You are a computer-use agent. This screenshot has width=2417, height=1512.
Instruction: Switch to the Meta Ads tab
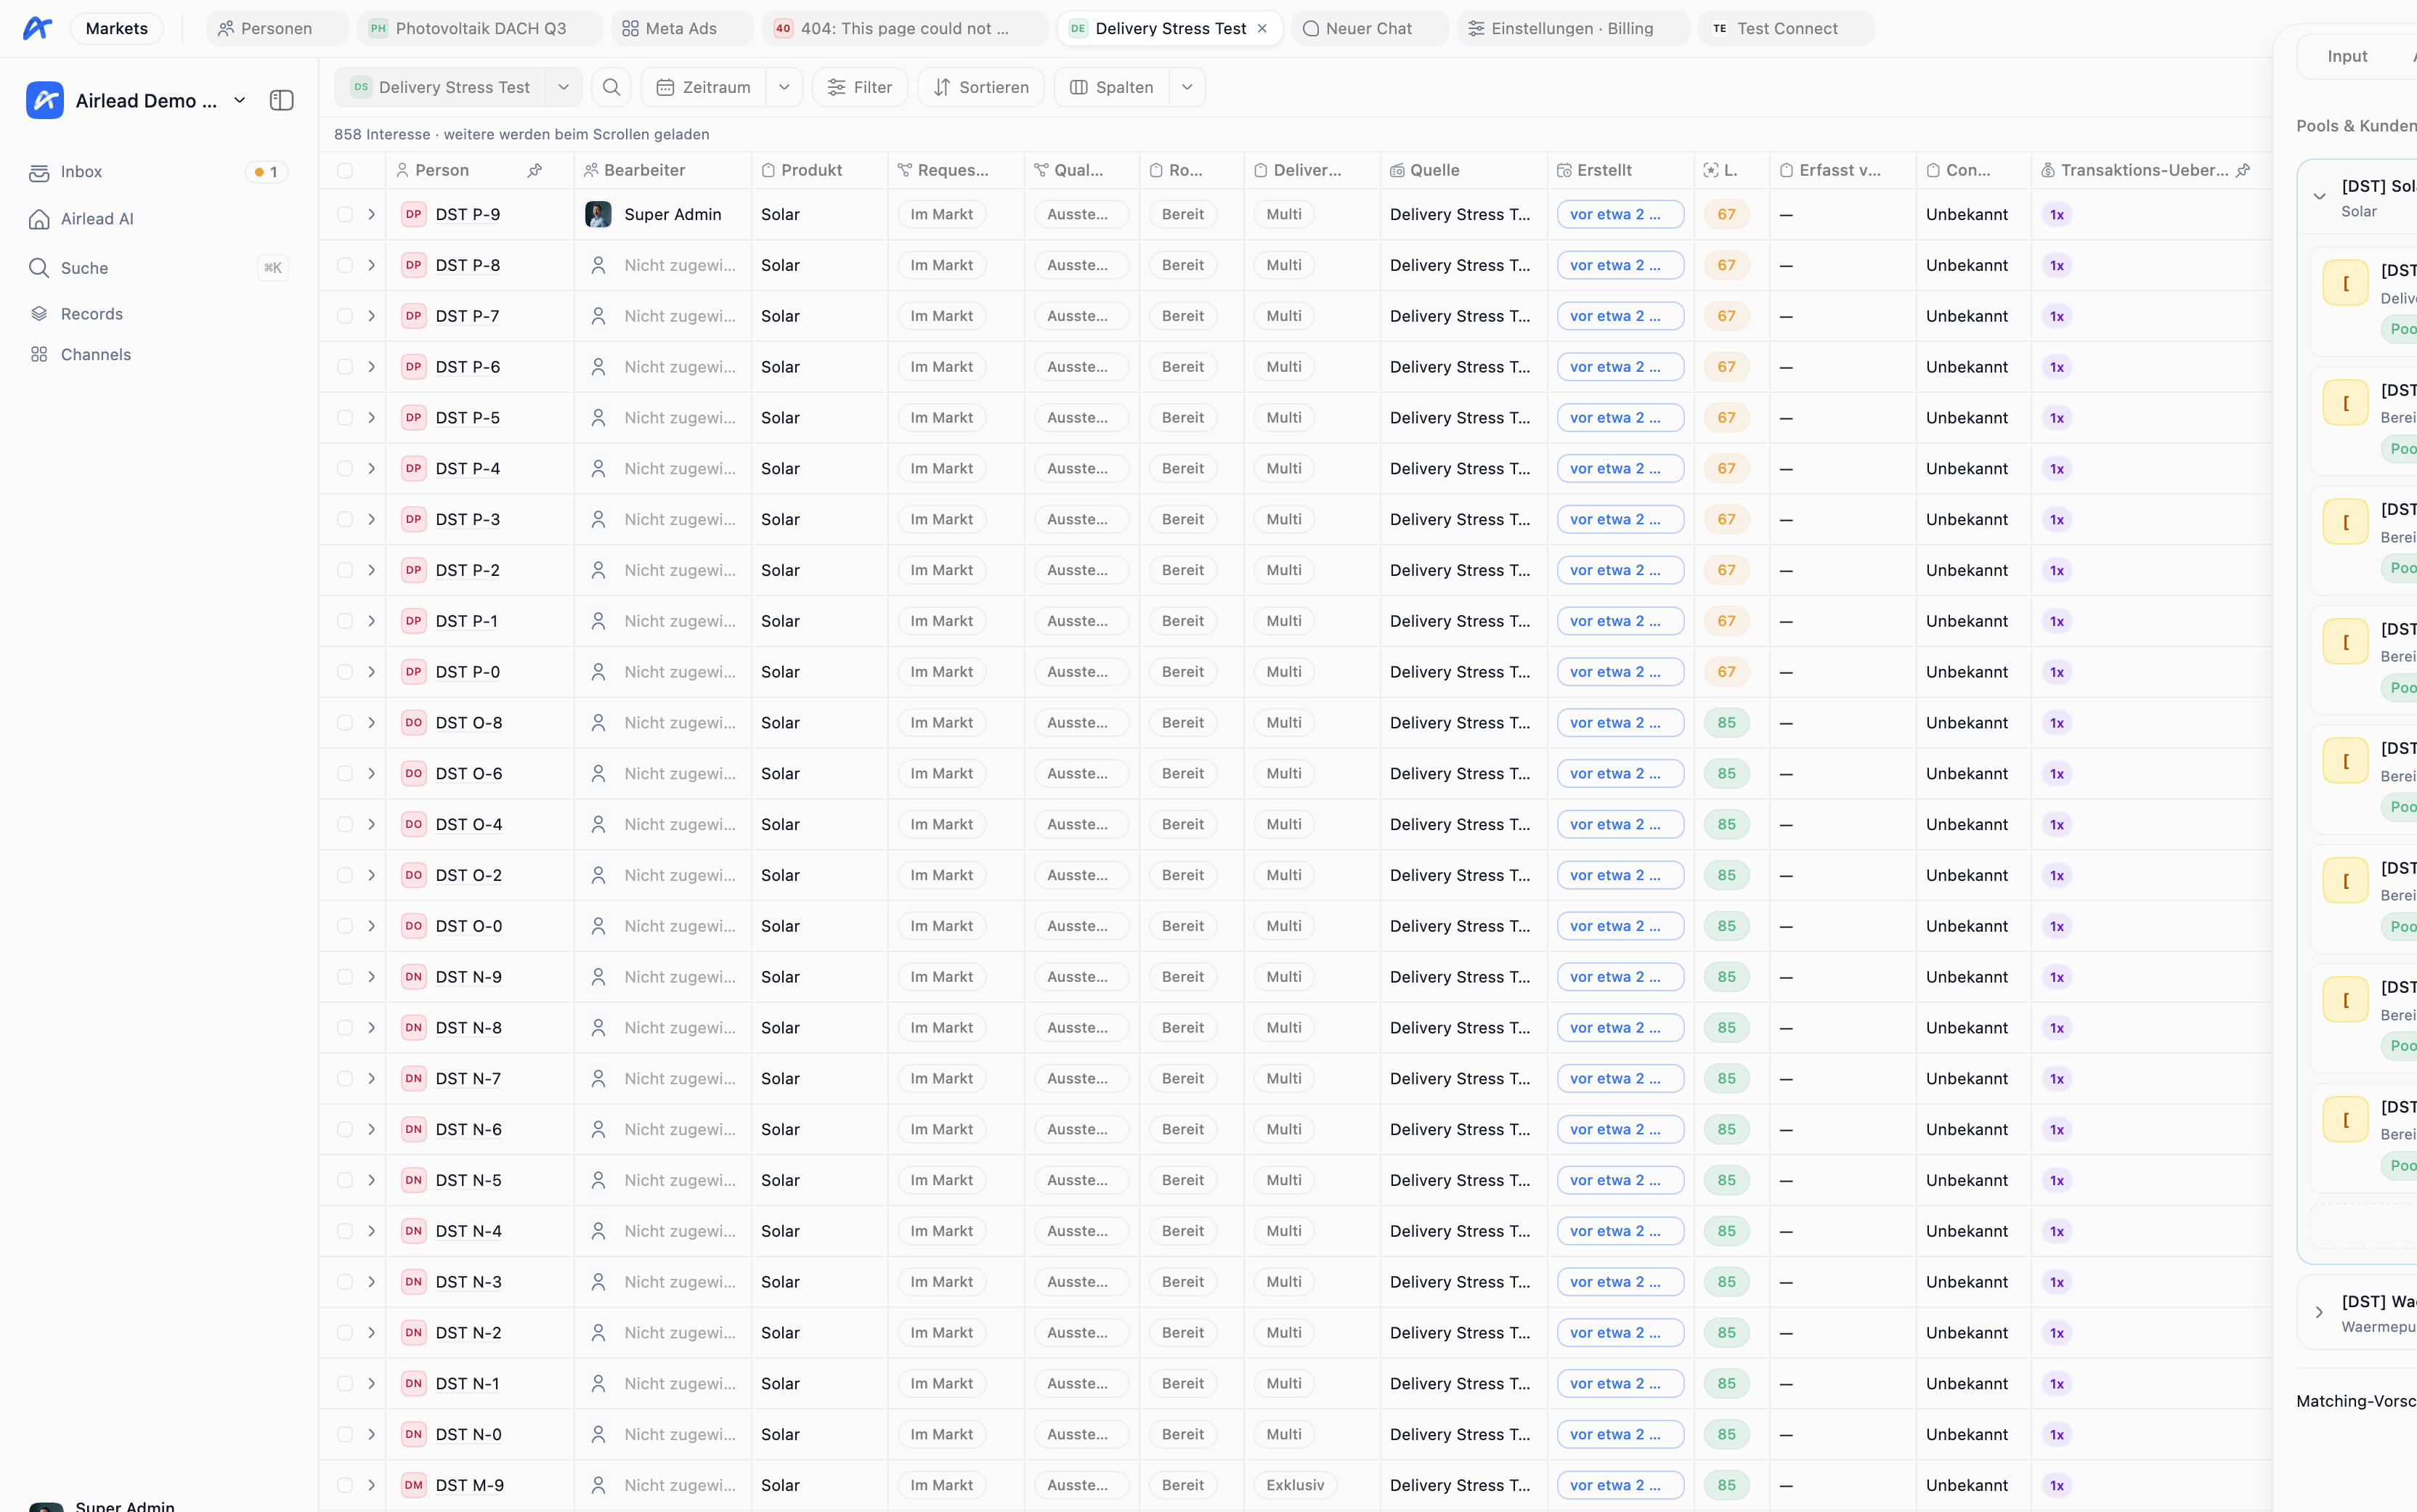pyautogui.click(x=682, y=28)
